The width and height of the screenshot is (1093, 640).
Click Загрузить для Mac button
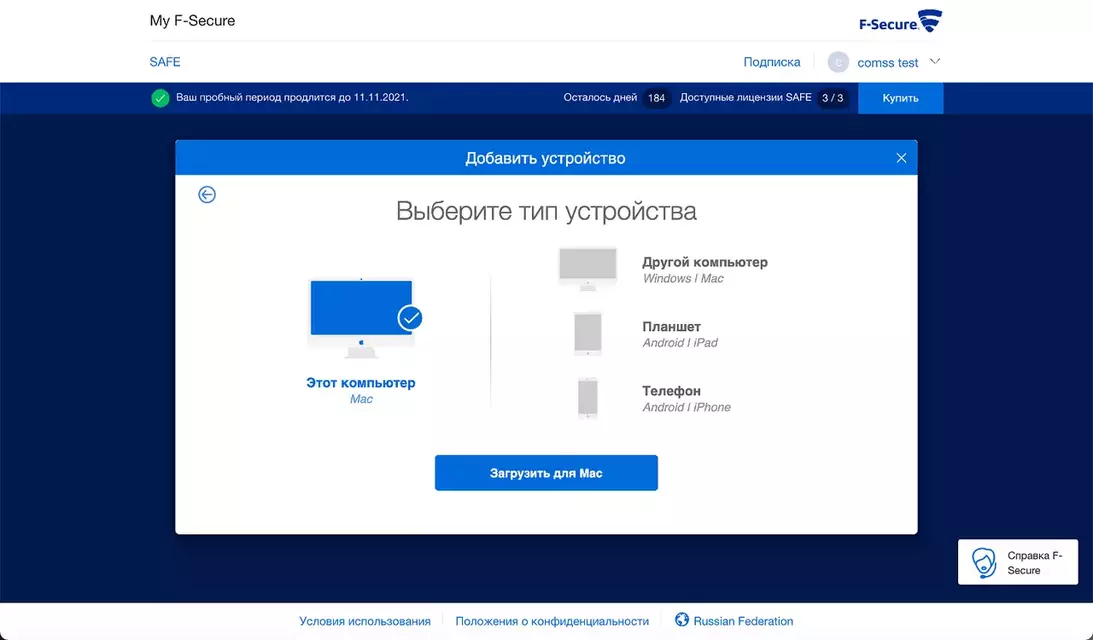pos(546,473)
